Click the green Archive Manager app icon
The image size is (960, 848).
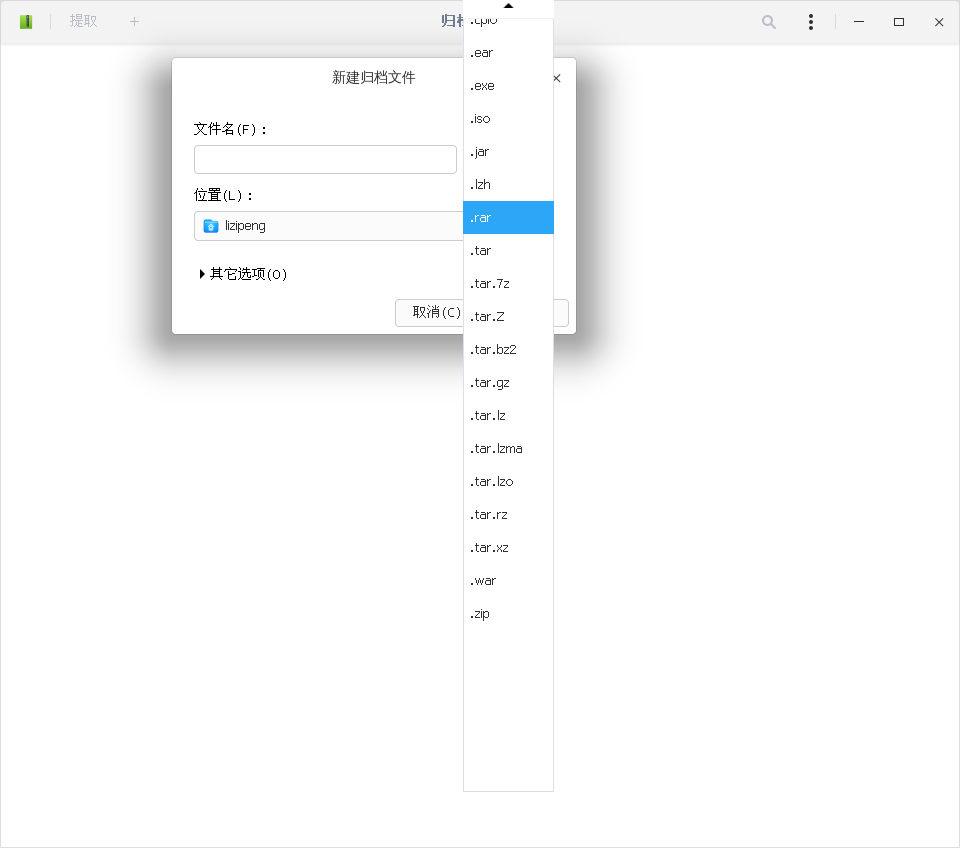pos(25,21)
